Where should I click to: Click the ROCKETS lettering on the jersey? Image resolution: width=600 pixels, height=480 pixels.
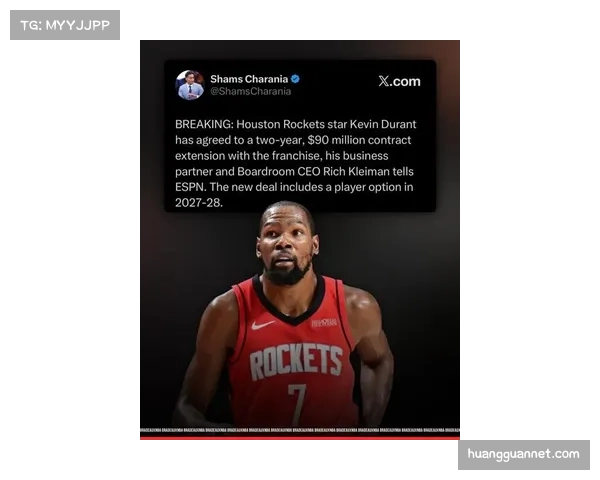tap(296, 360)
